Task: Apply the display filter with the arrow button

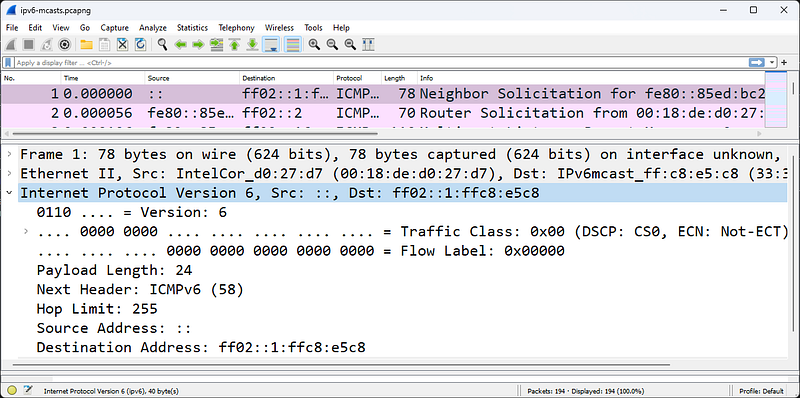Action: tap(757, 62)
